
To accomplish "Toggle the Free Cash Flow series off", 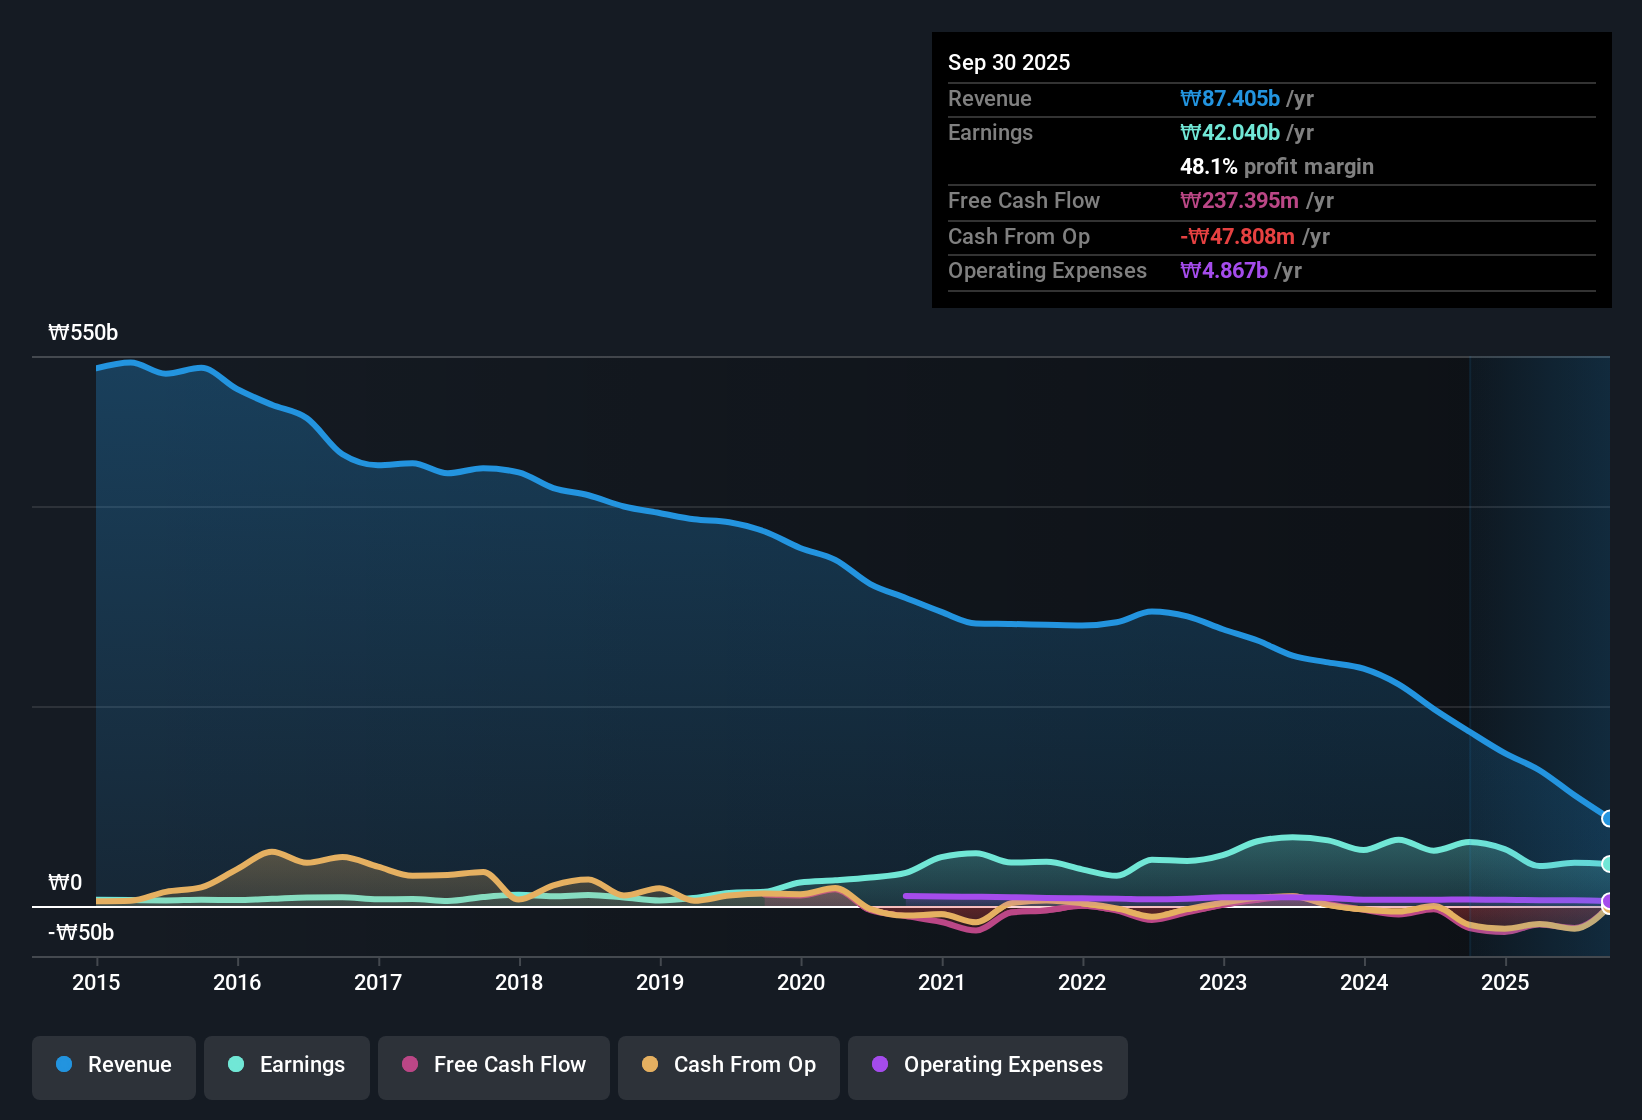I will 493,1065.
